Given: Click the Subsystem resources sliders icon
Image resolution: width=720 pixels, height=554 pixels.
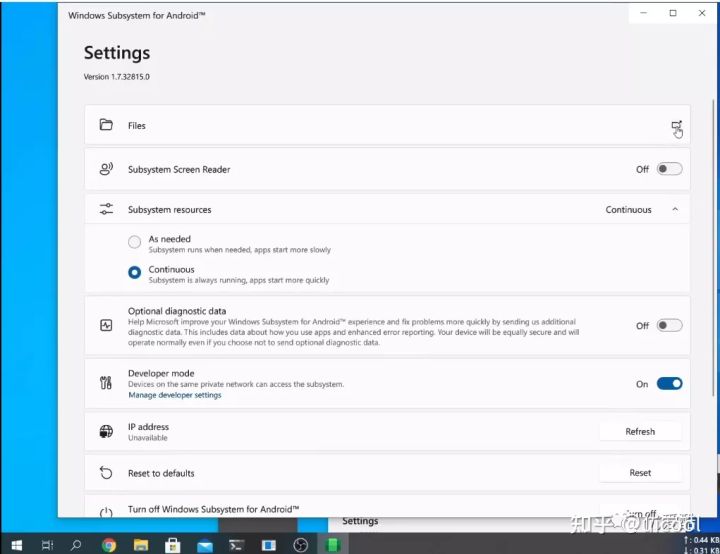Looking at the screenshot, I should click(x=106, y=209).
